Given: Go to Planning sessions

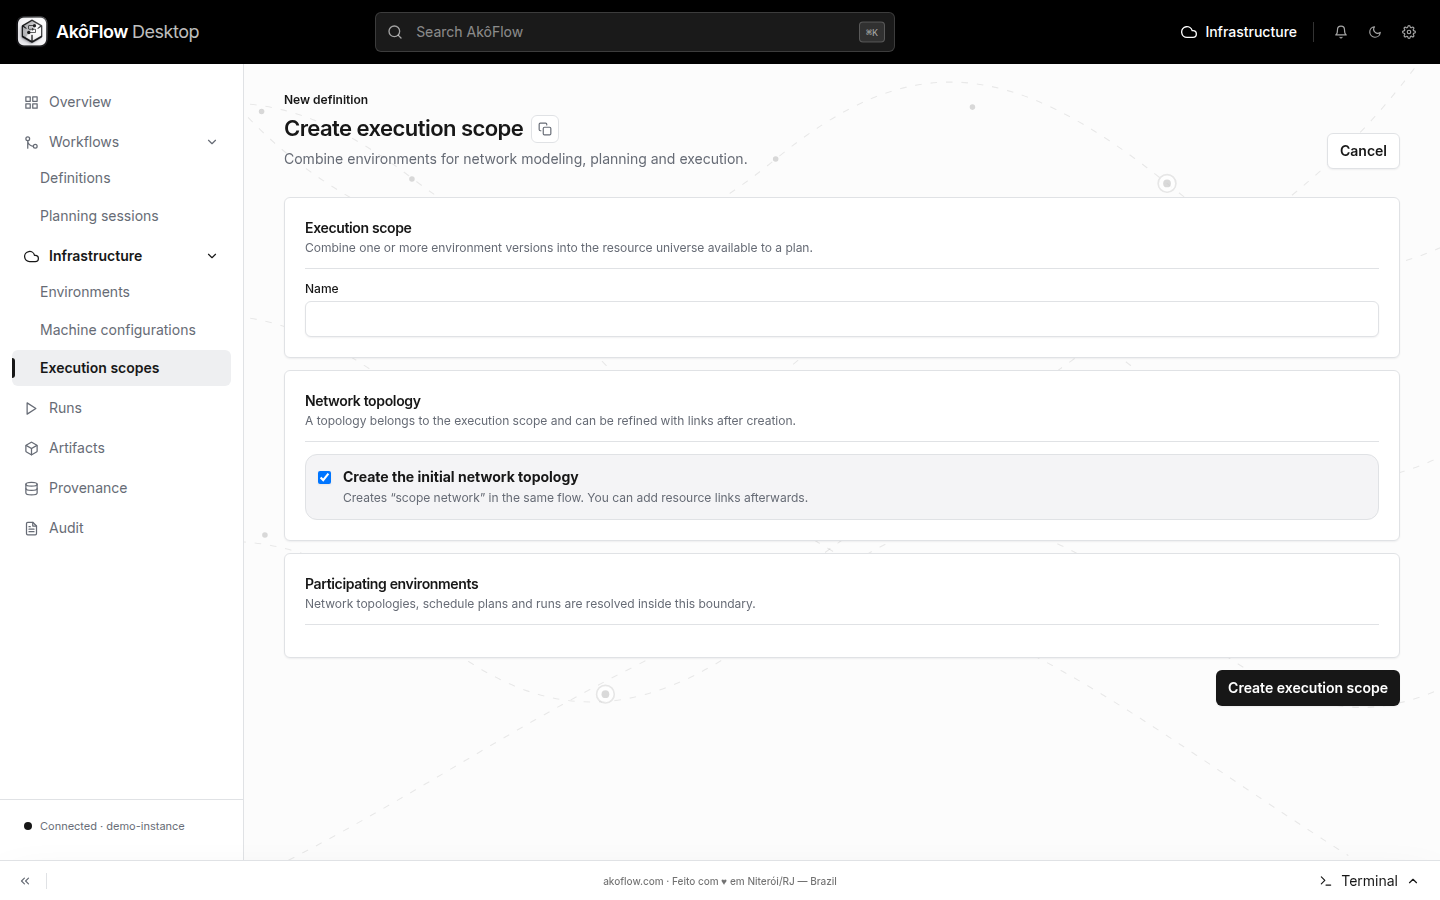Looking at the screenshot, I should point(99,216).
